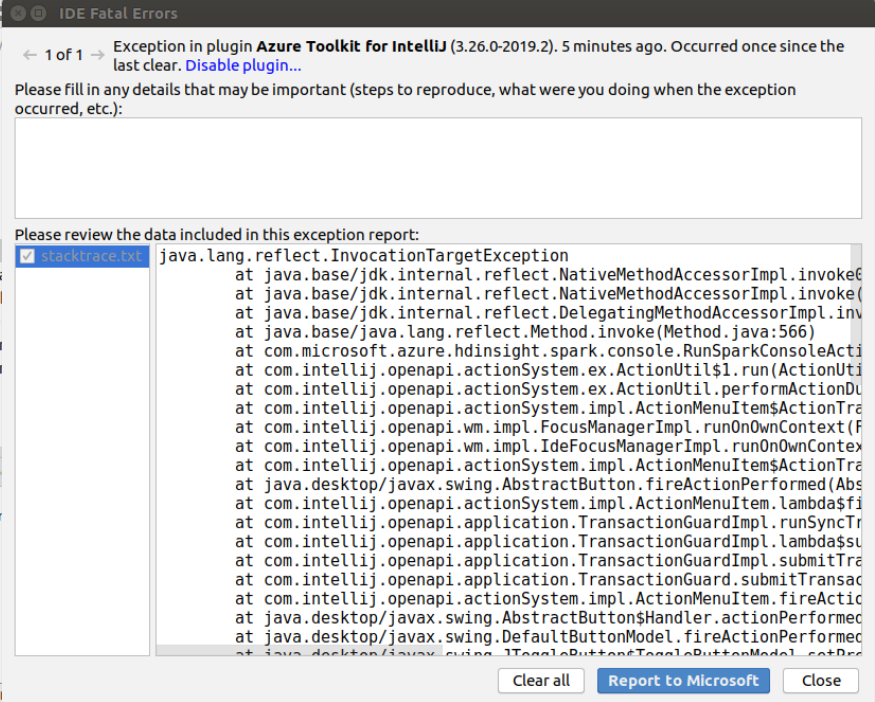Click the RunSparkConsoleAction stack trace line
This screenshot has width=875, height=702.
548,351
